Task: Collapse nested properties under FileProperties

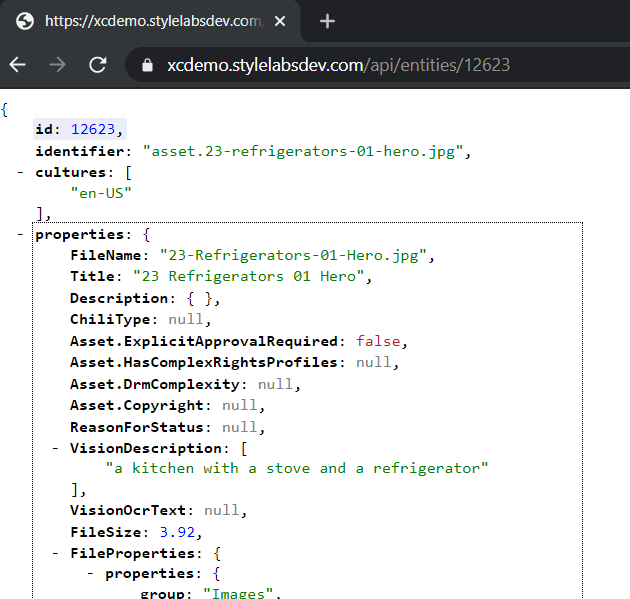Action: (x=90, y=573)
